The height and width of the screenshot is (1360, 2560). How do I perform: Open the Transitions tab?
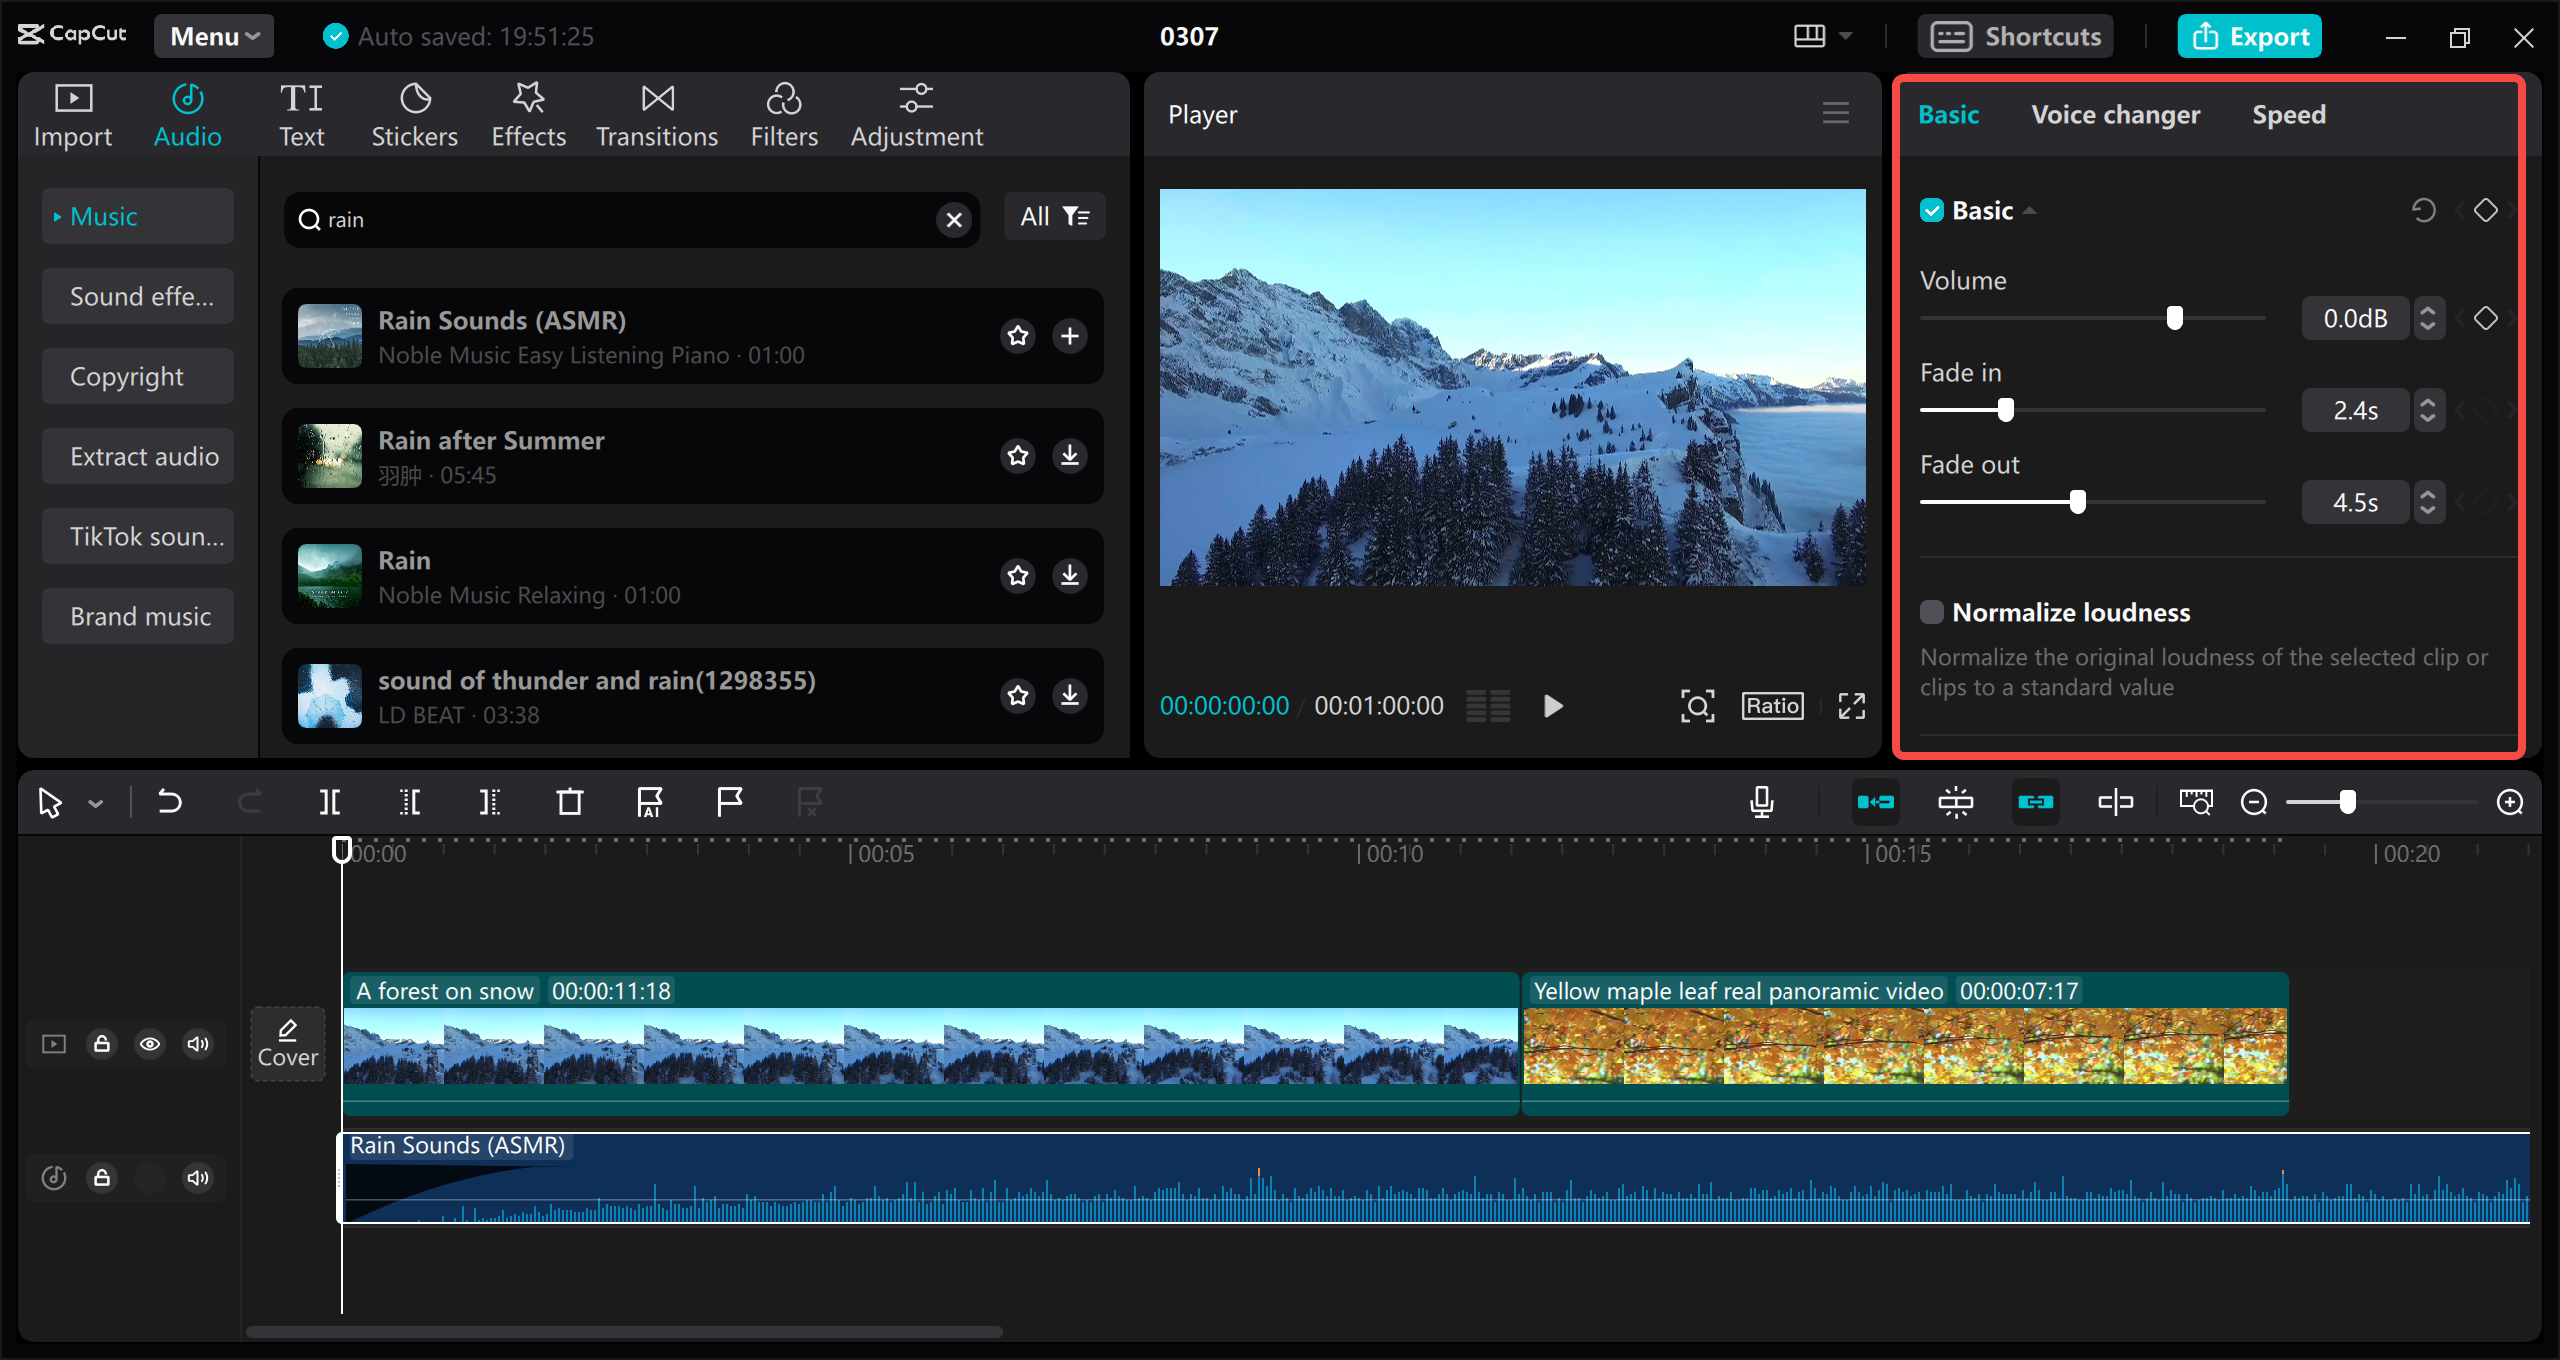coord(657,115)
